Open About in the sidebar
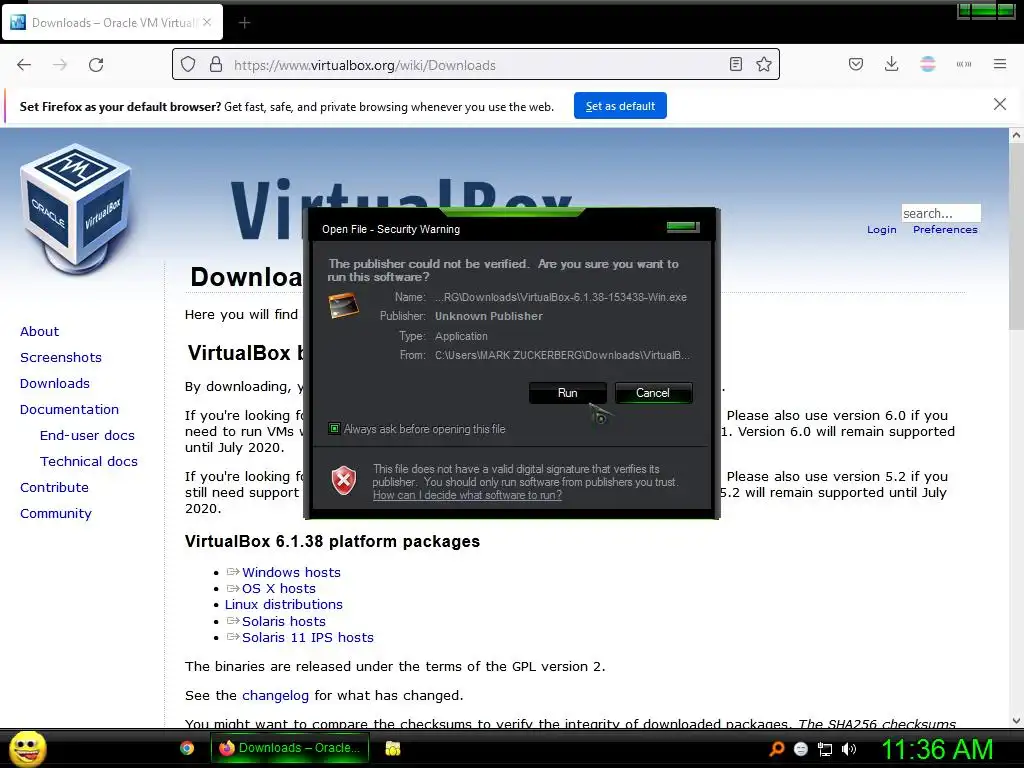Screen dimensions: 1024x768 39,332
